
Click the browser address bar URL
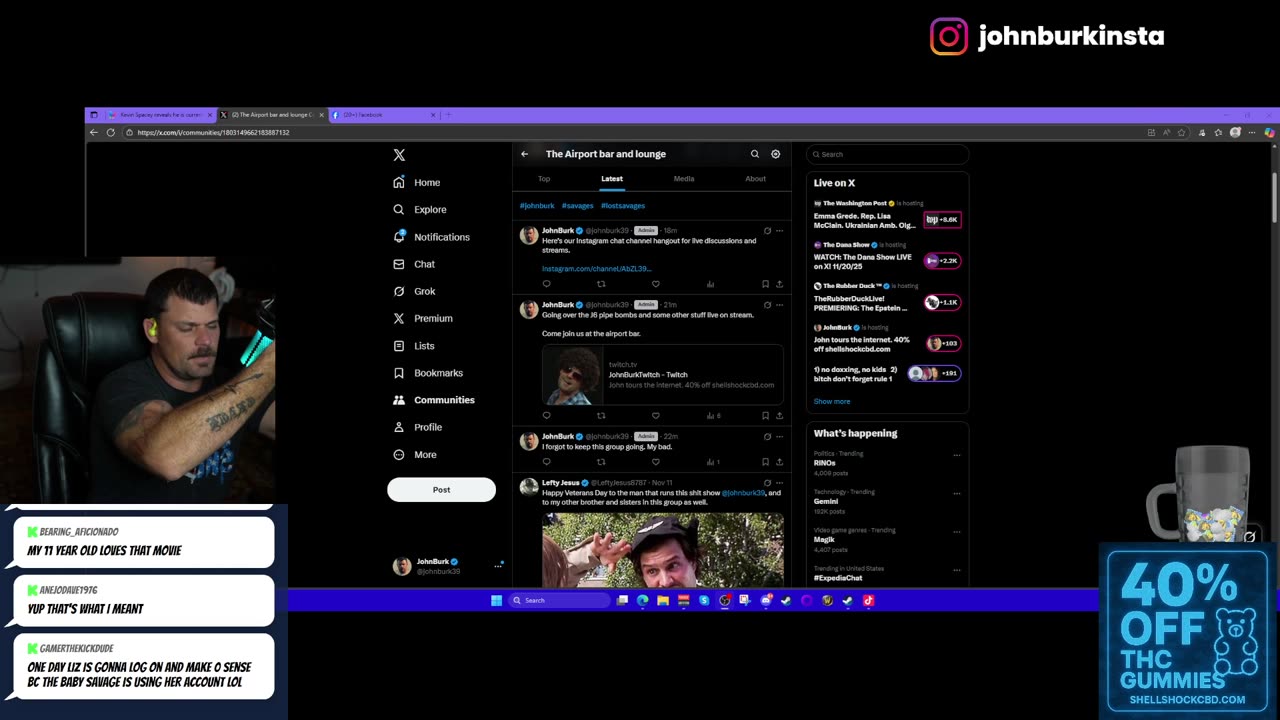click(213, 132)
